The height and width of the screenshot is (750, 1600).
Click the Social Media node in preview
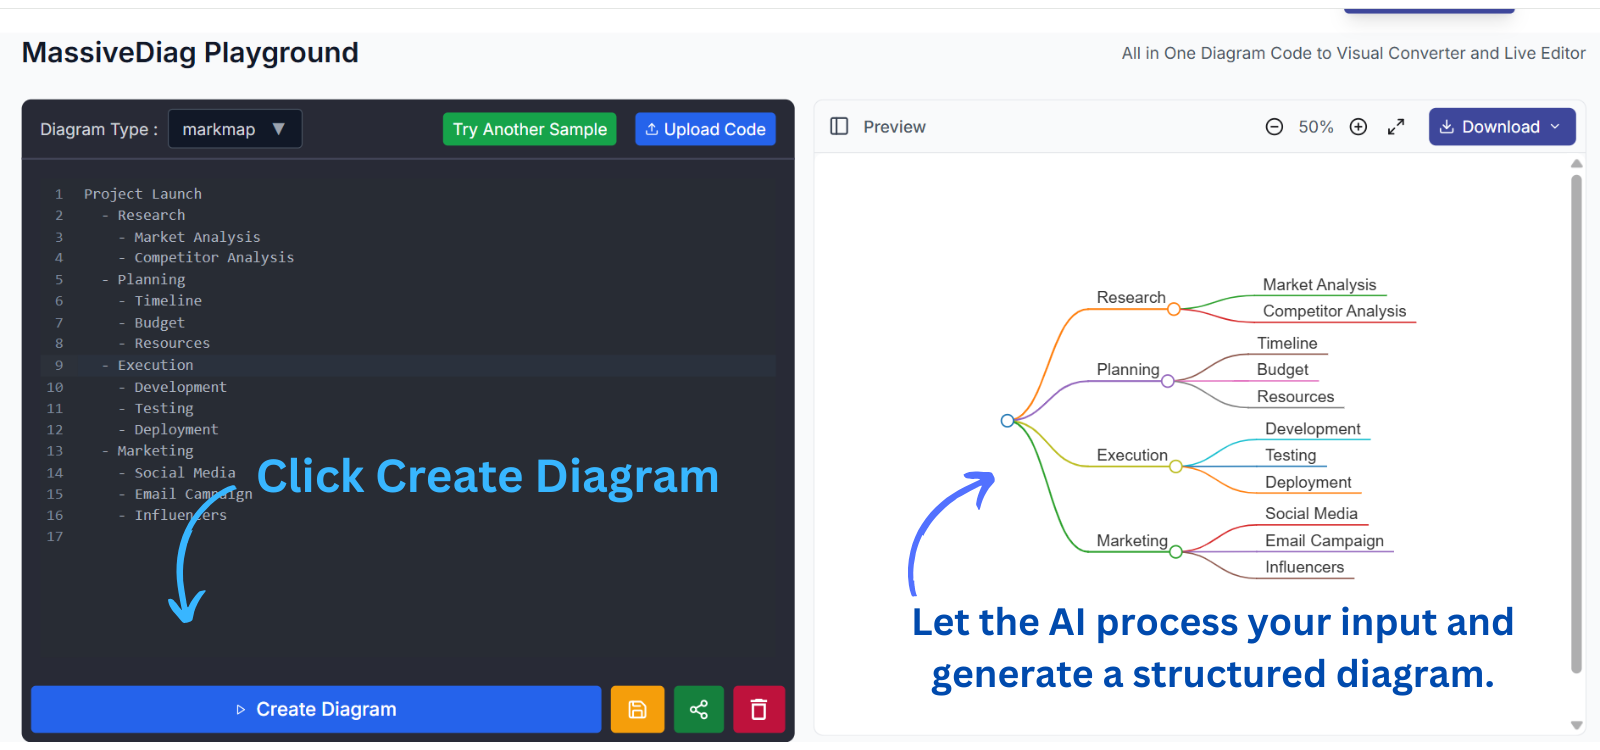pyautogui.click(x=1311, y=514)
